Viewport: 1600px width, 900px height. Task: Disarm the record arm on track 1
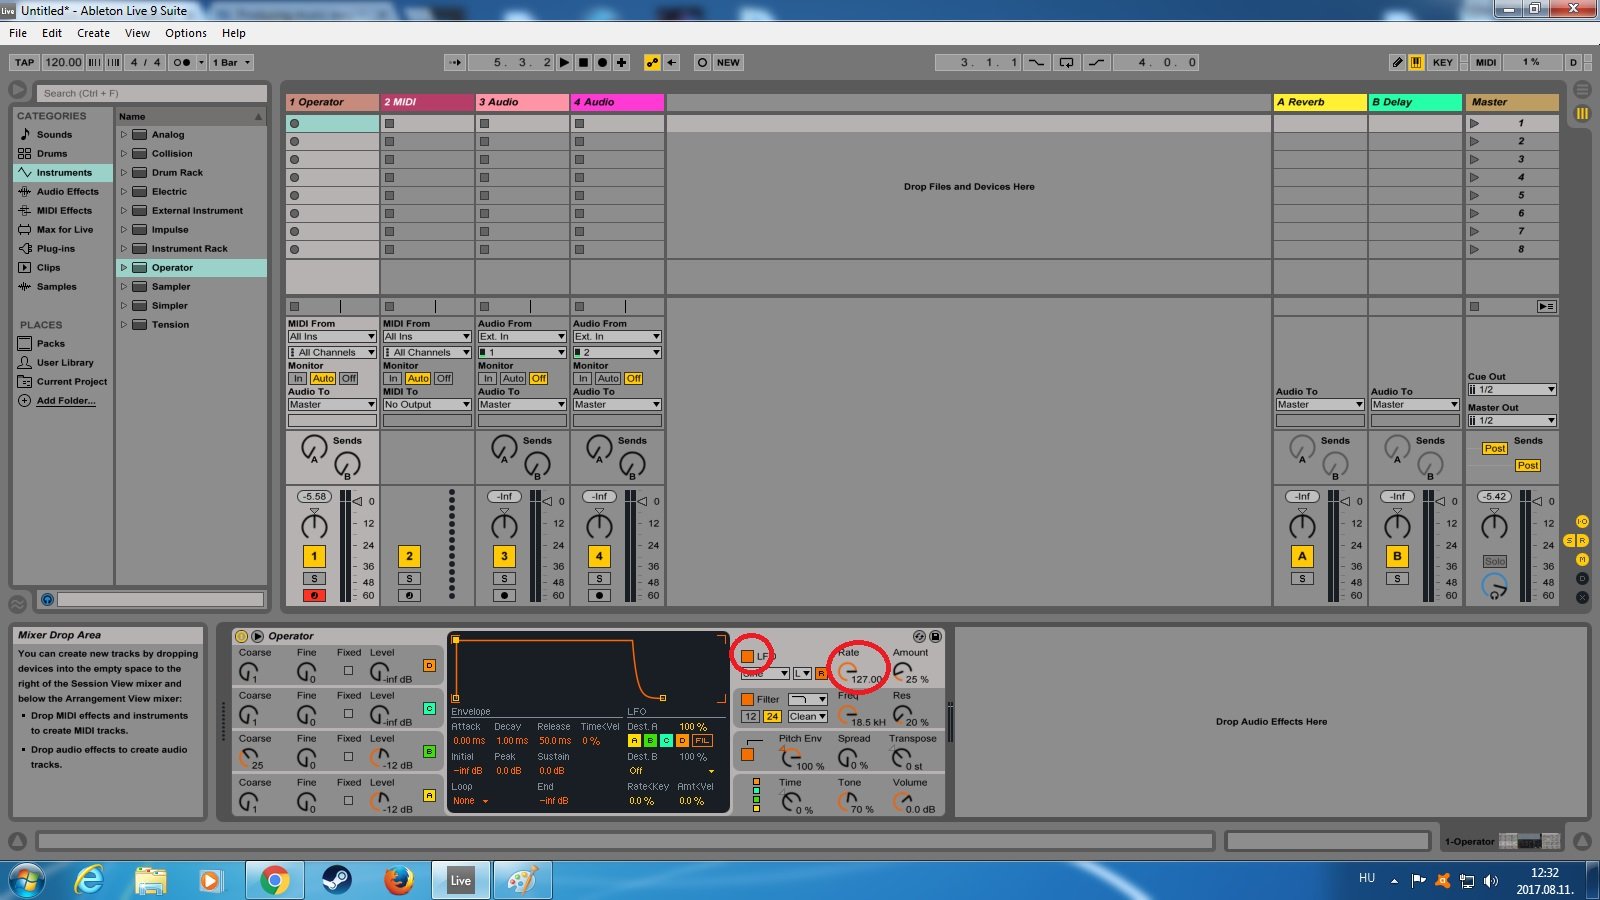tap(314, 595)
